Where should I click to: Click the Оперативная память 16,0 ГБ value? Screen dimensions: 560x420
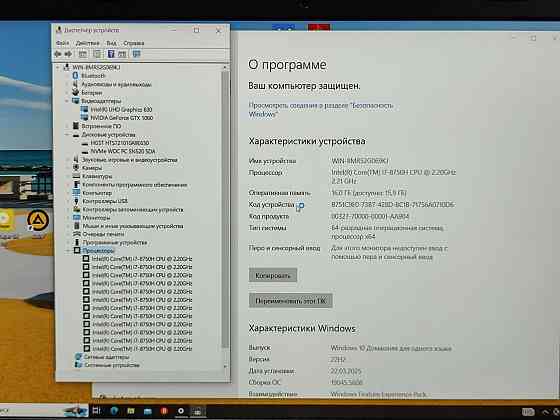click(x=369, y=193)
